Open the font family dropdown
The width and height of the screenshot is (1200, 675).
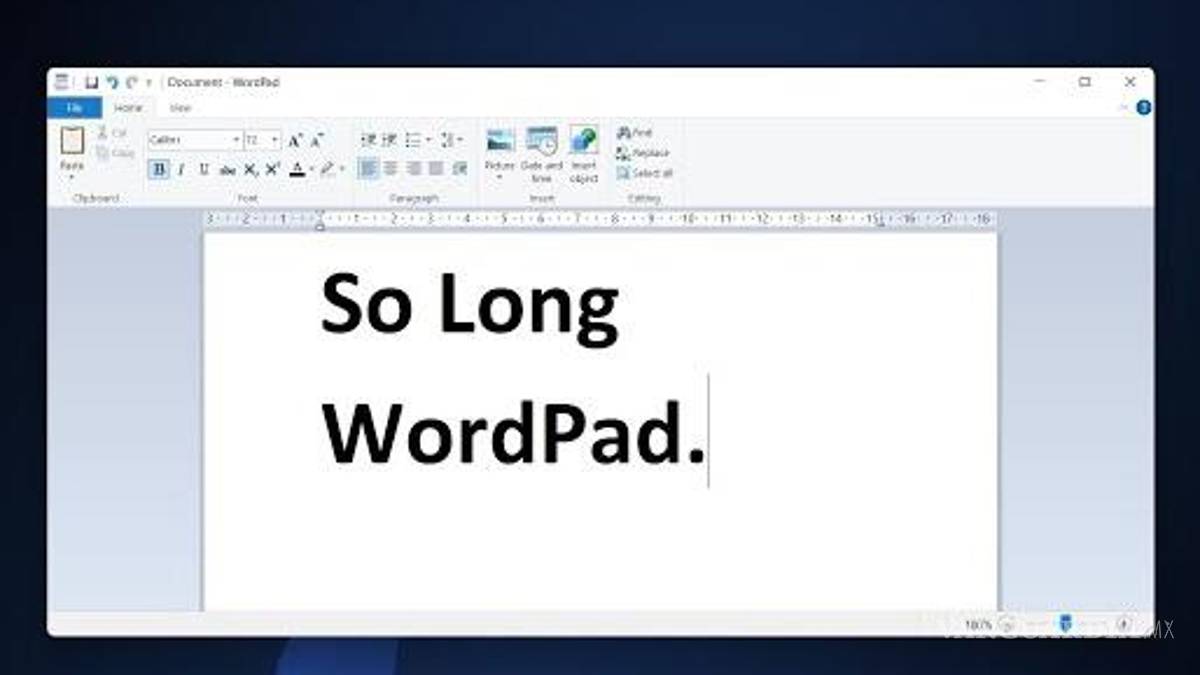click(237, 141)
